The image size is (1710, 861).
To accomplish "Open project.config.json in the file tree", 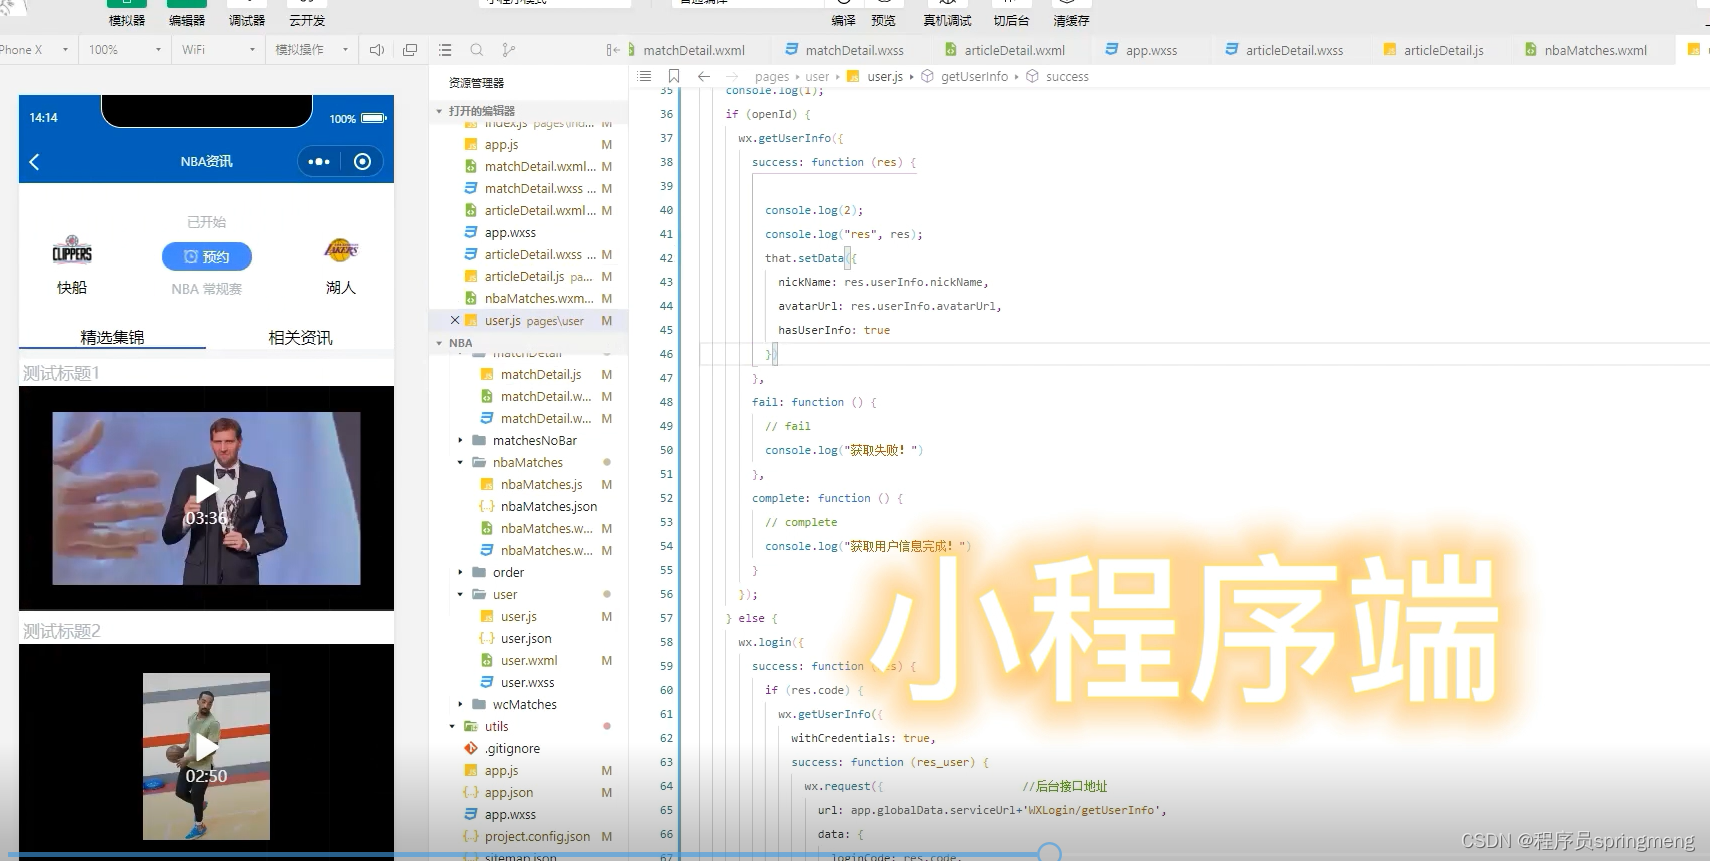I will 537,837.
